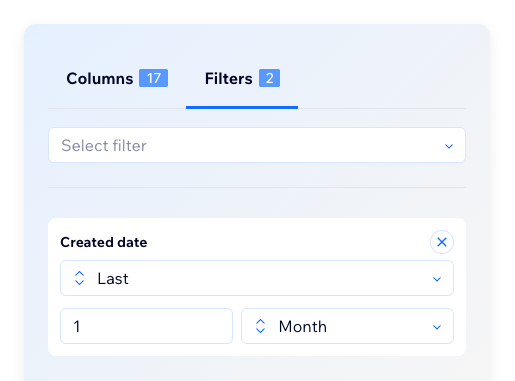Click the Created date label
Image resolution: width=515 pixels, height=381 pixels.
click(x=104, y=242)
